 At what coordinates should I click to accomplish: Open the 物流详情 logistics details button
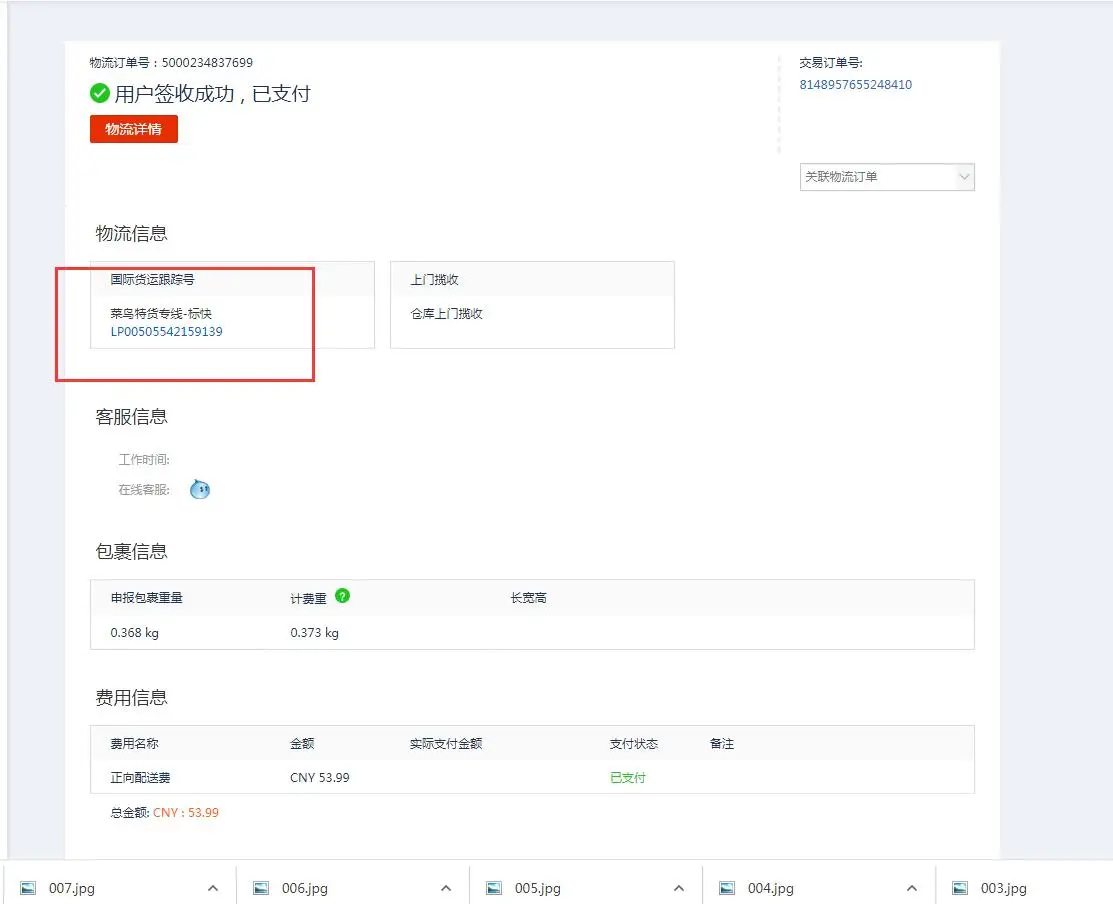pyautogui.click(x=133, y=129)
